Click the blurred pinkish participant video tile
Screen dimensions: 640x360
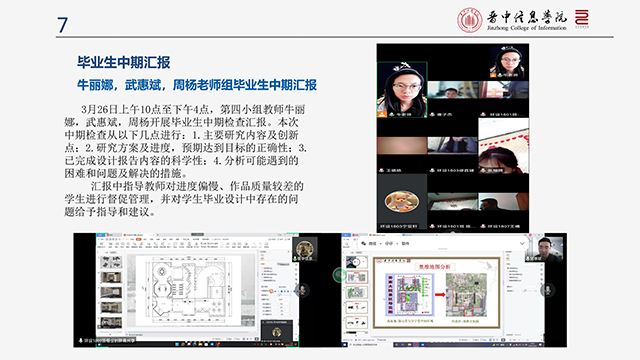[402, 145]
